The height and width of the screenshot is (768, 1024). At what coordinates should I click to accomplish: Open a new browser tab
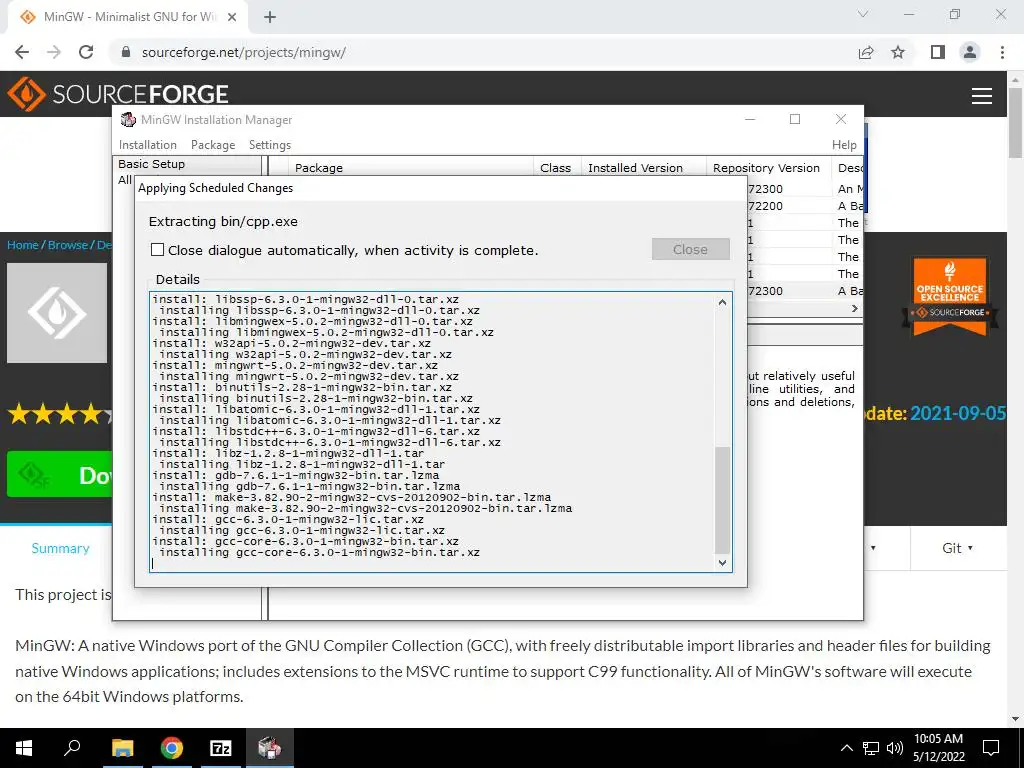tap(270, 17)
